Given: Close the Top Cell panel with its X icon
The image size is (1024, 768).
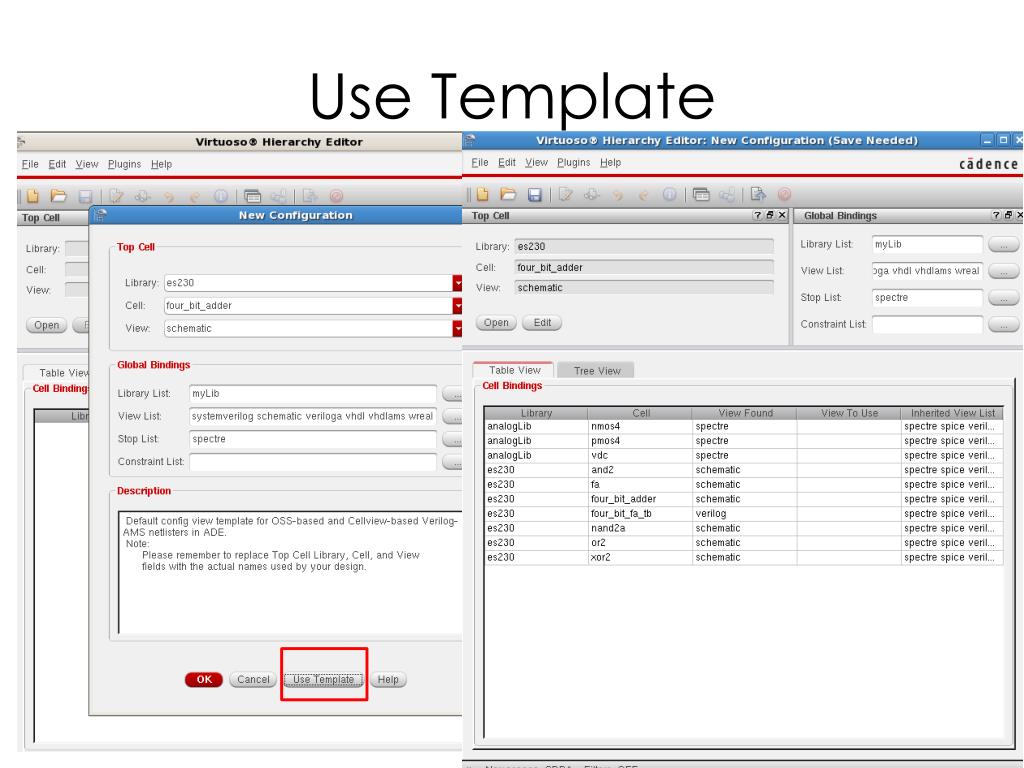Looking at the screenshot, I should pos(782,216).
